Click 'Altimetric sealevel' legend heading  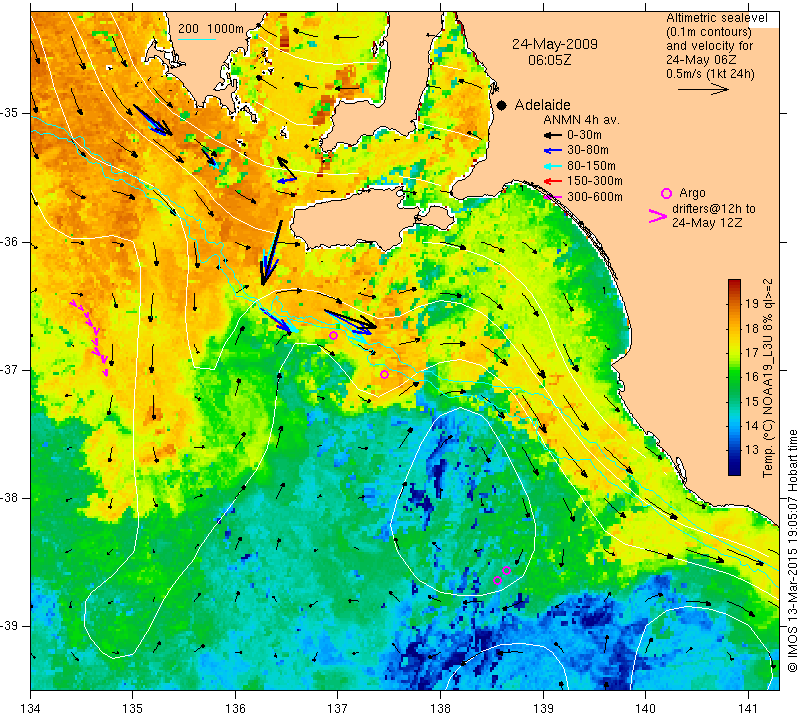(x=716, y=18)
